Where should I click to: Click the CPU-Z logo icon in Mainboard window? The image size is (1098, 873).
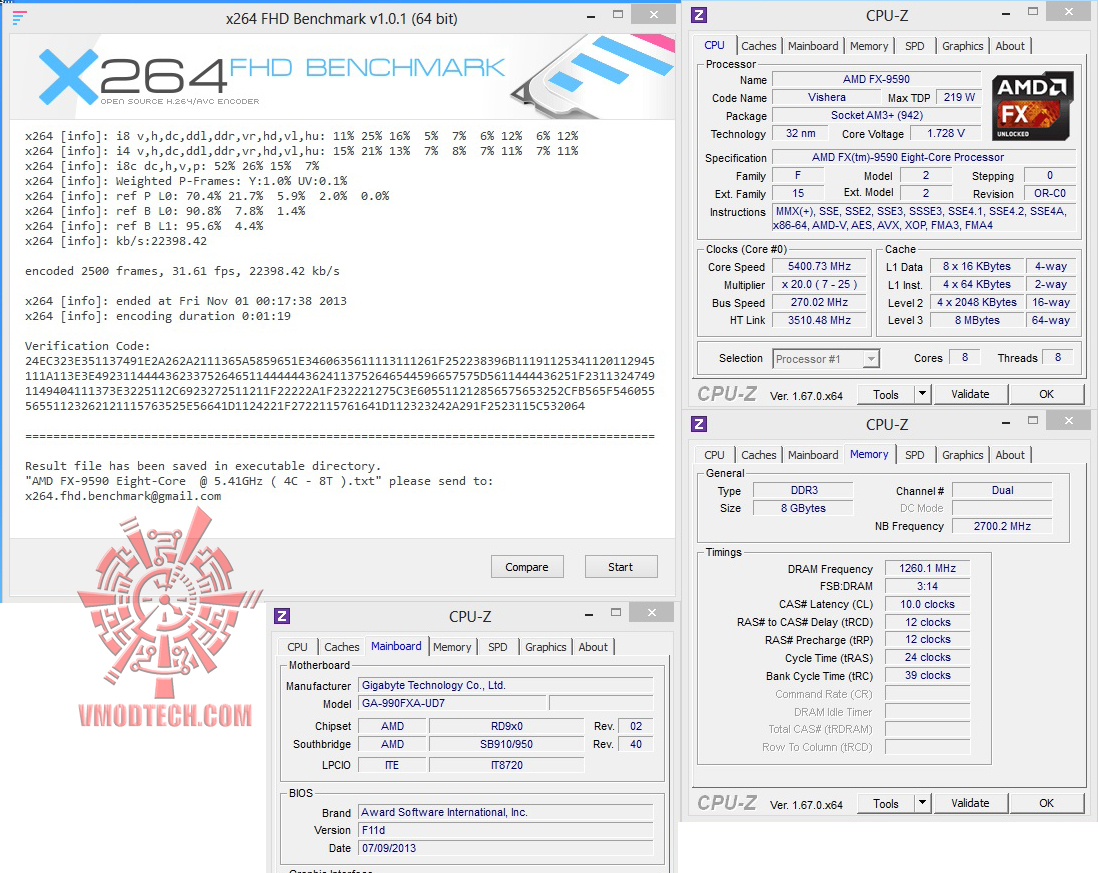282,616
